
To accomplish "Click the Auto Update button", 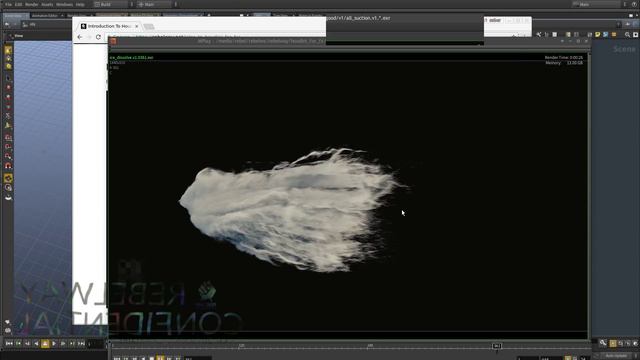I will coord(616,356).
